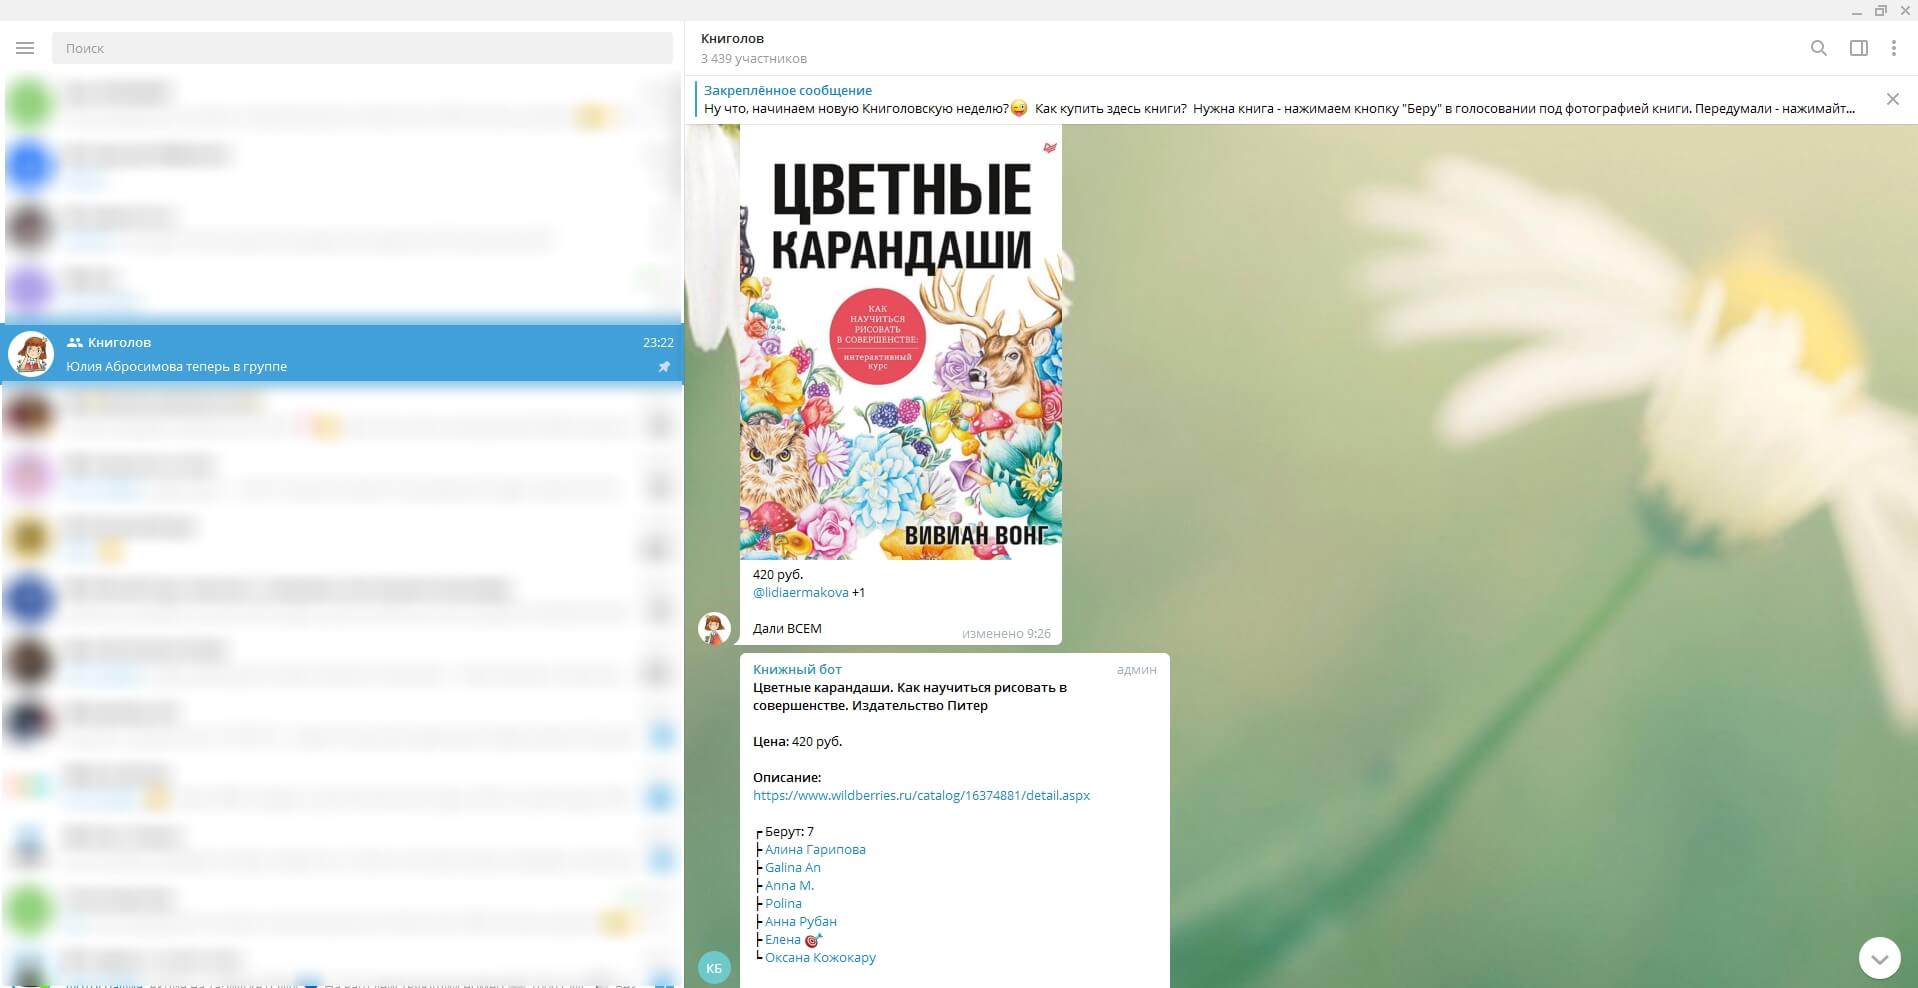
Task: Toggle the right info side panel
Action: (1858, 48)
